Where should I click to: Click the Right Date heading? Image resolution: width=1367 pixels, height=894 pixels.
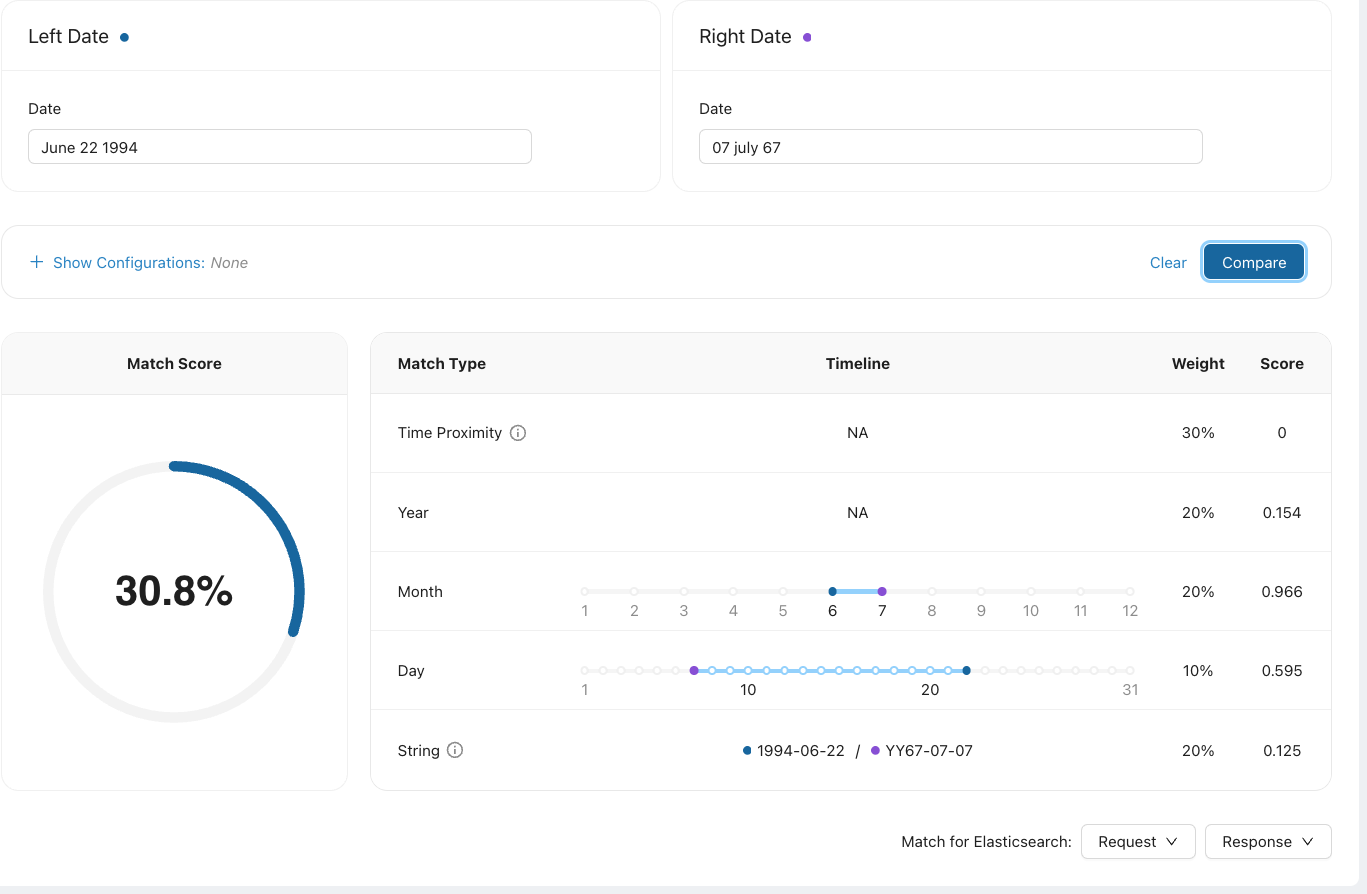tap(745, 37)
